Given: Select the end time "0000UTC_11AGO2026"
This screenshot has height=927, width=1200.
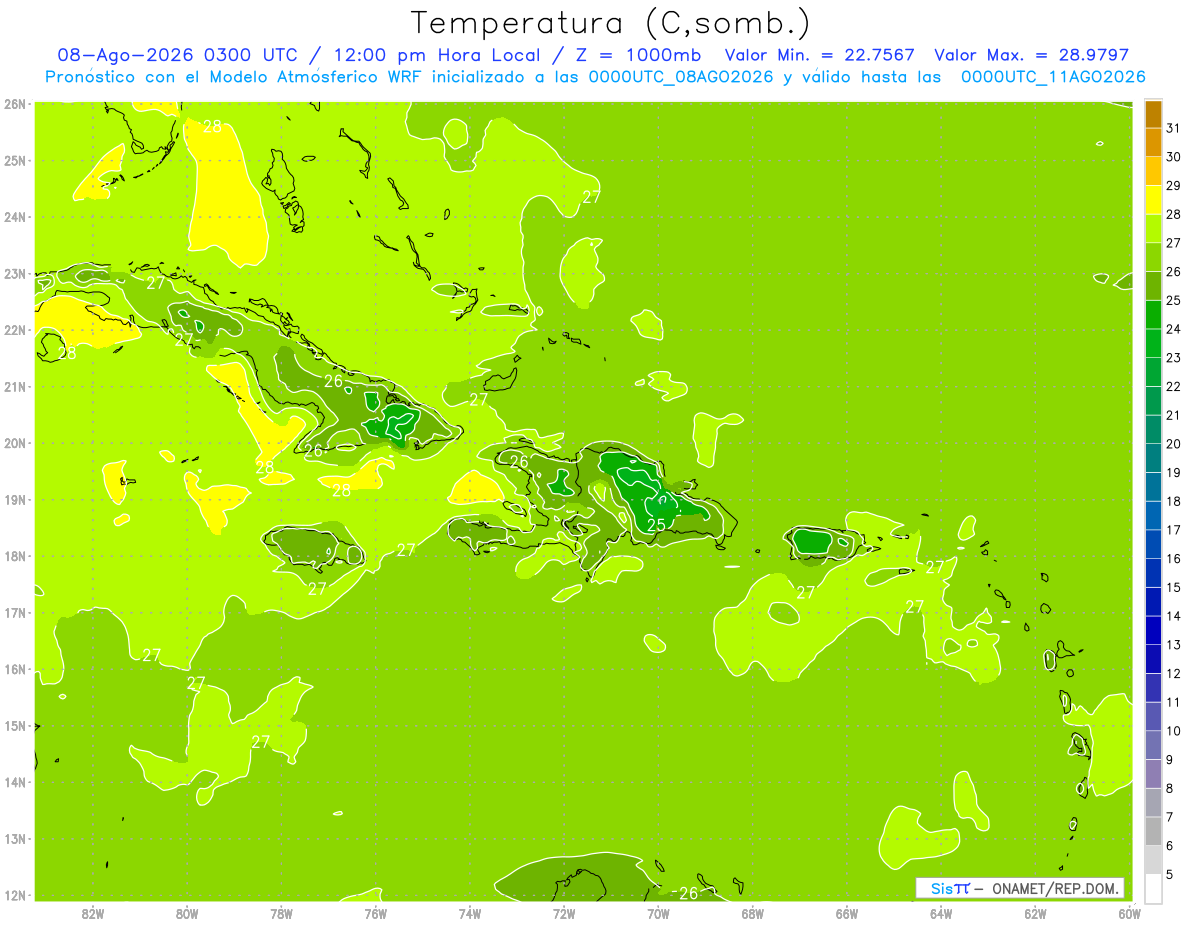Looking at the screenshot, I should click(1053, 77).
